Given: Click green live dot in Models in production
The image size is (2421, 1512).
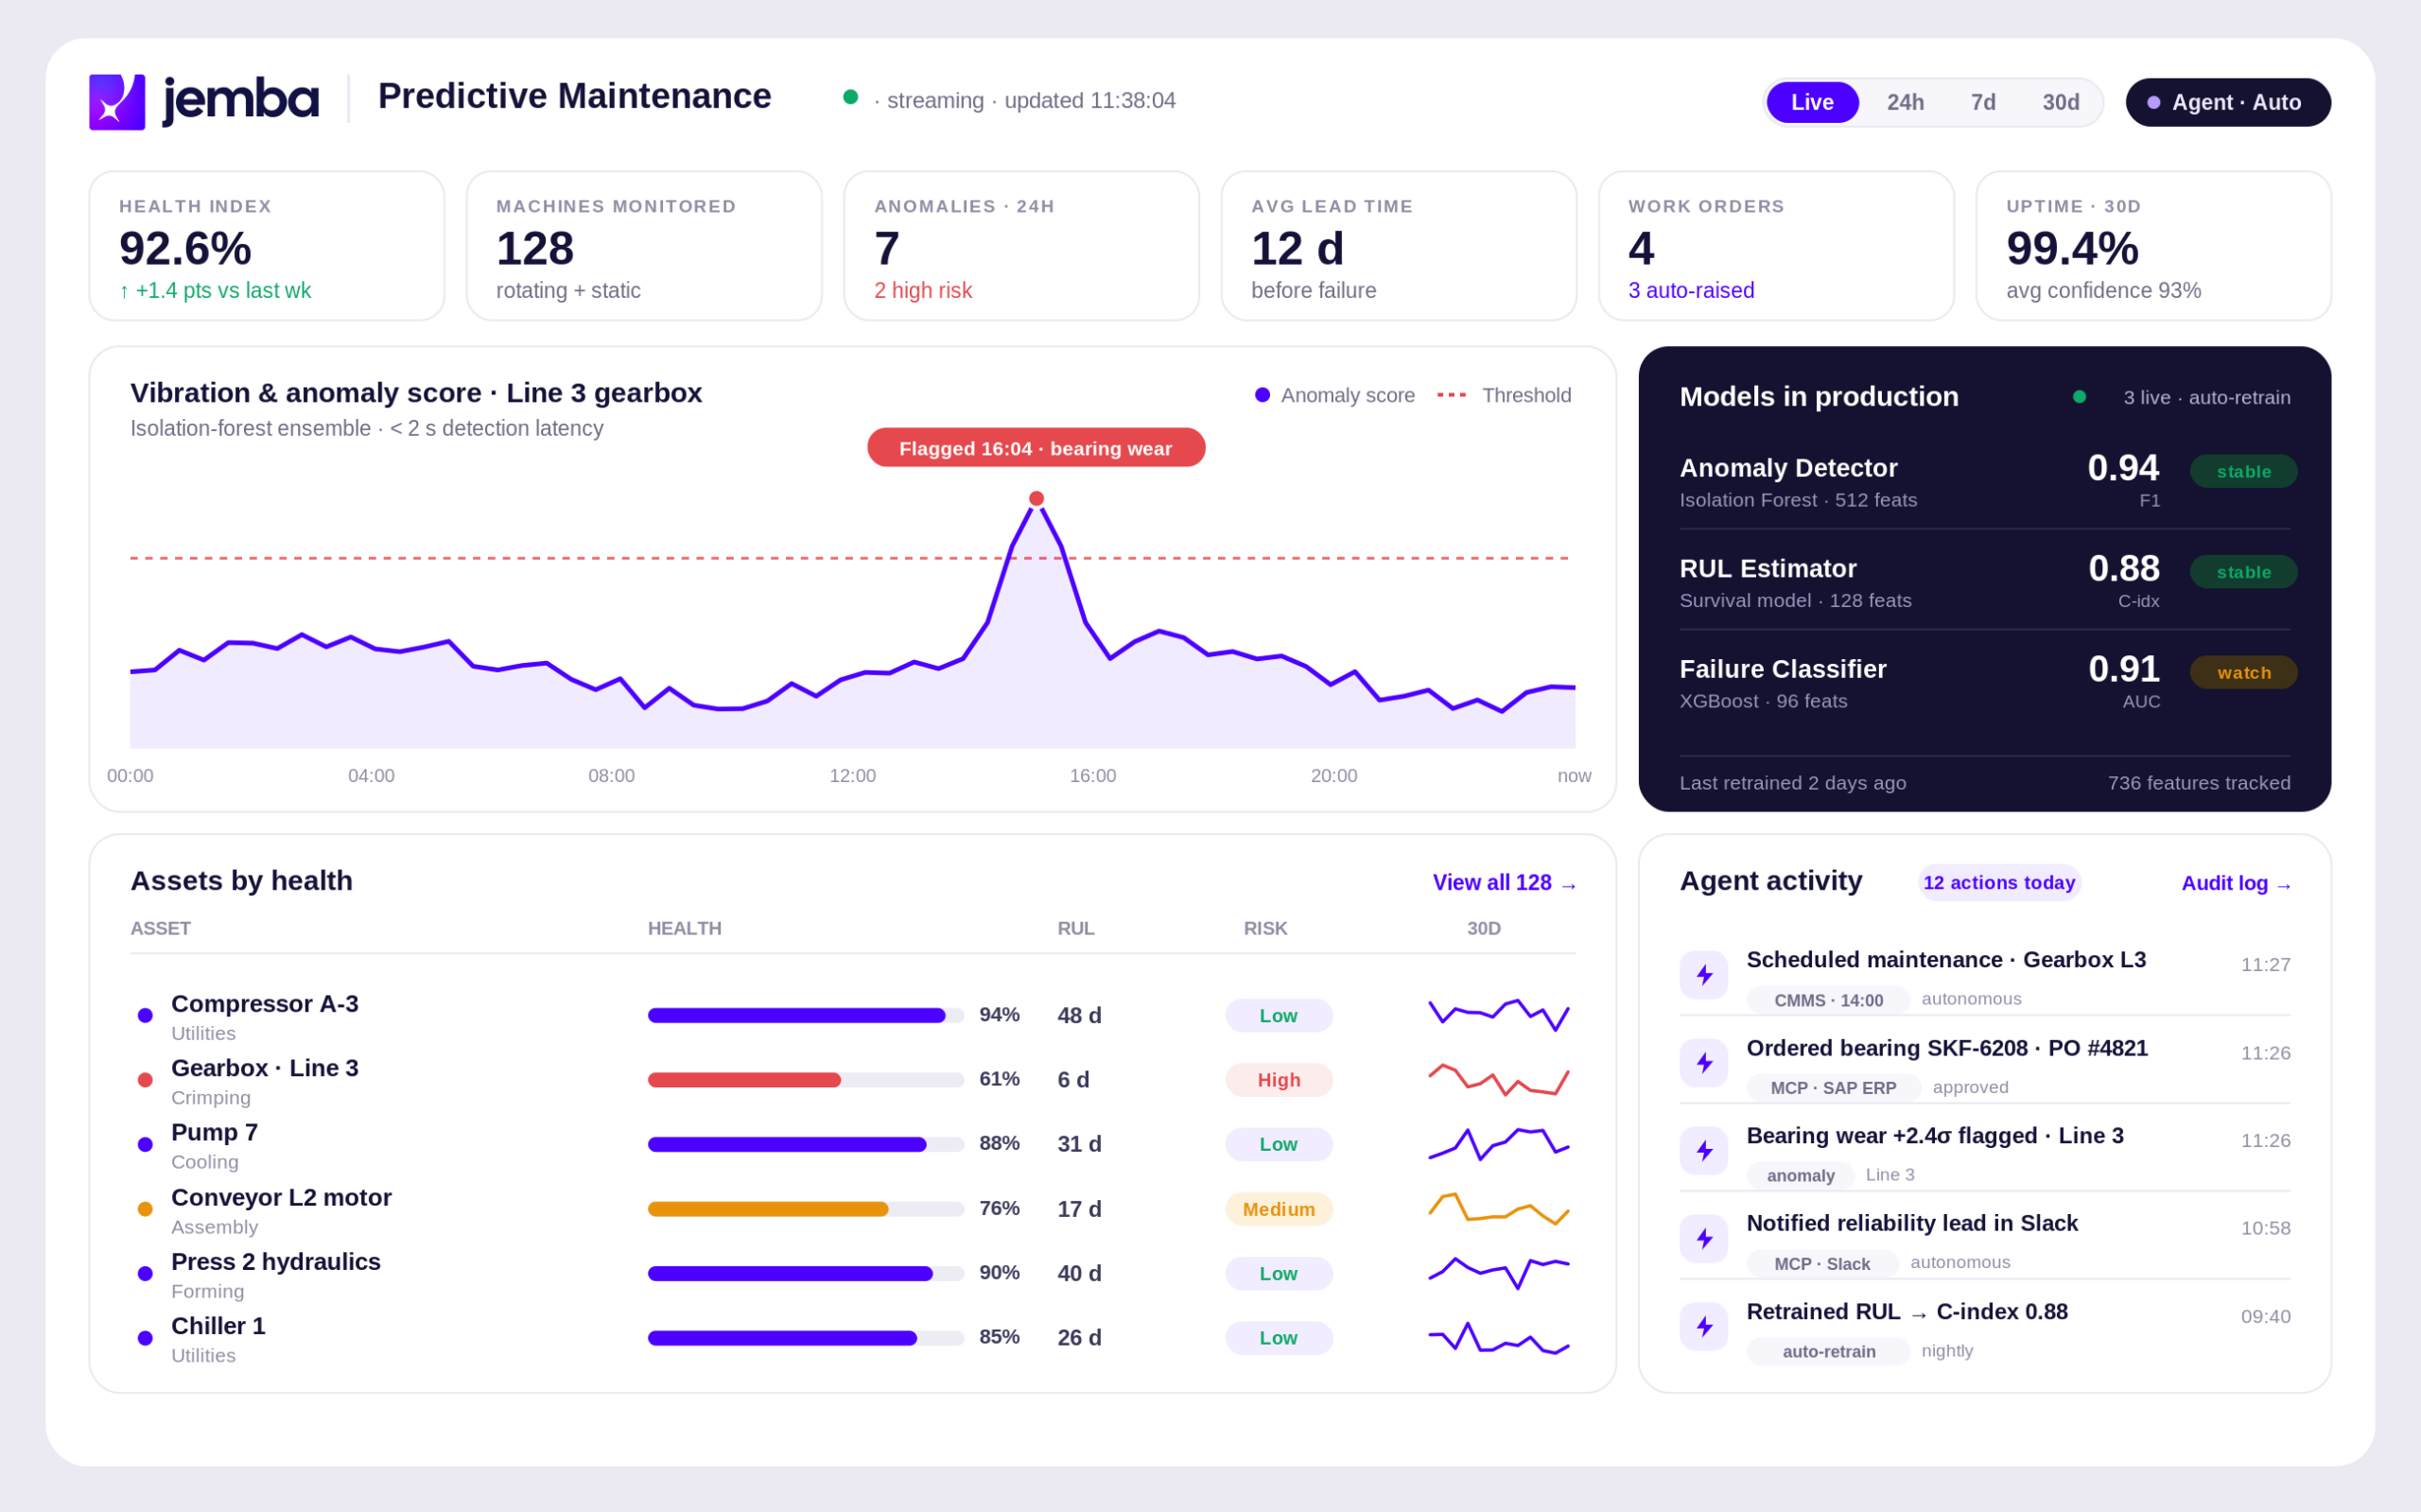Looking at the screenshot, I should [2079, 397].
